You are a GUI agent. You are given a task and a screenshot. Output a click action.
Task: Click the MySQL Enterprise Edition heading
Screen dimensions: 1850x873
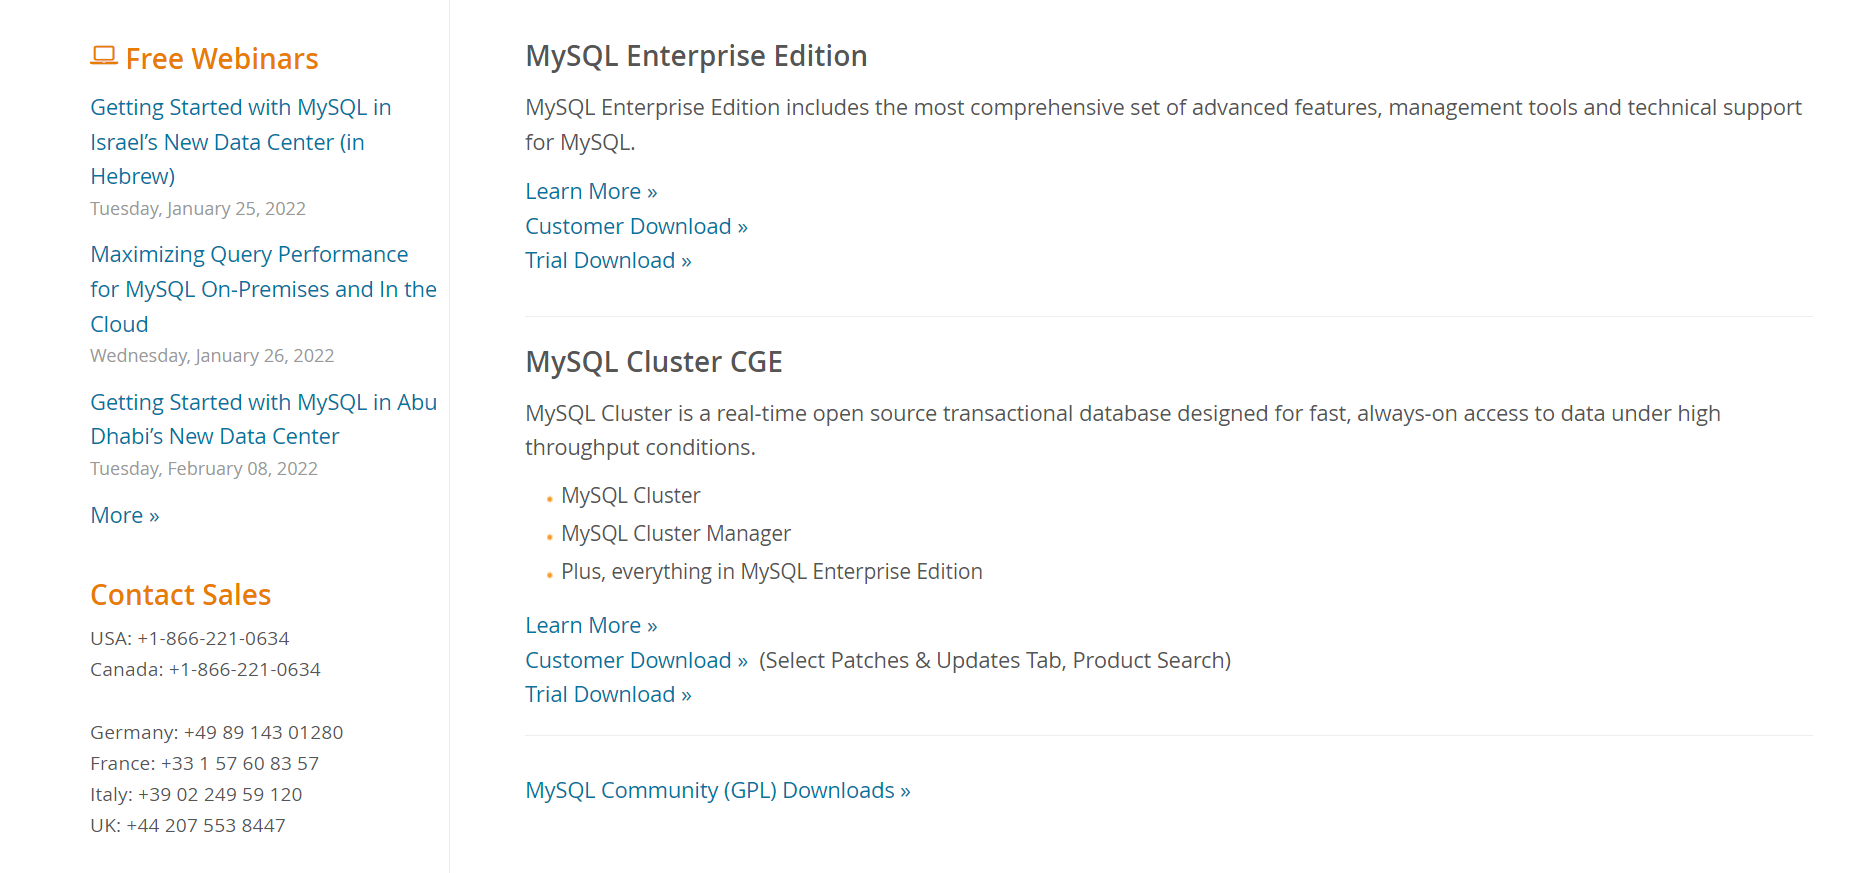pos(696,56)
